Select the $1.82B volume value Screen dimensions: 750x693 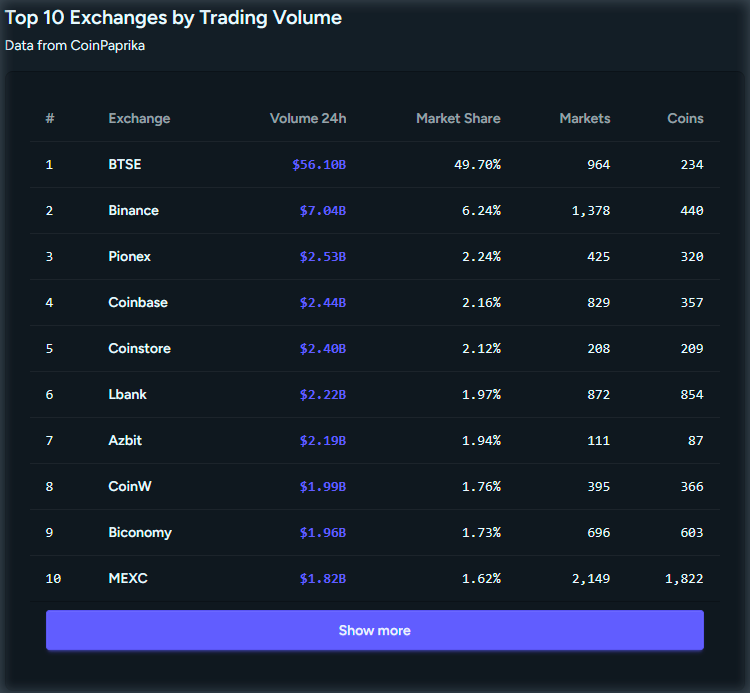(x=323, y=578)
